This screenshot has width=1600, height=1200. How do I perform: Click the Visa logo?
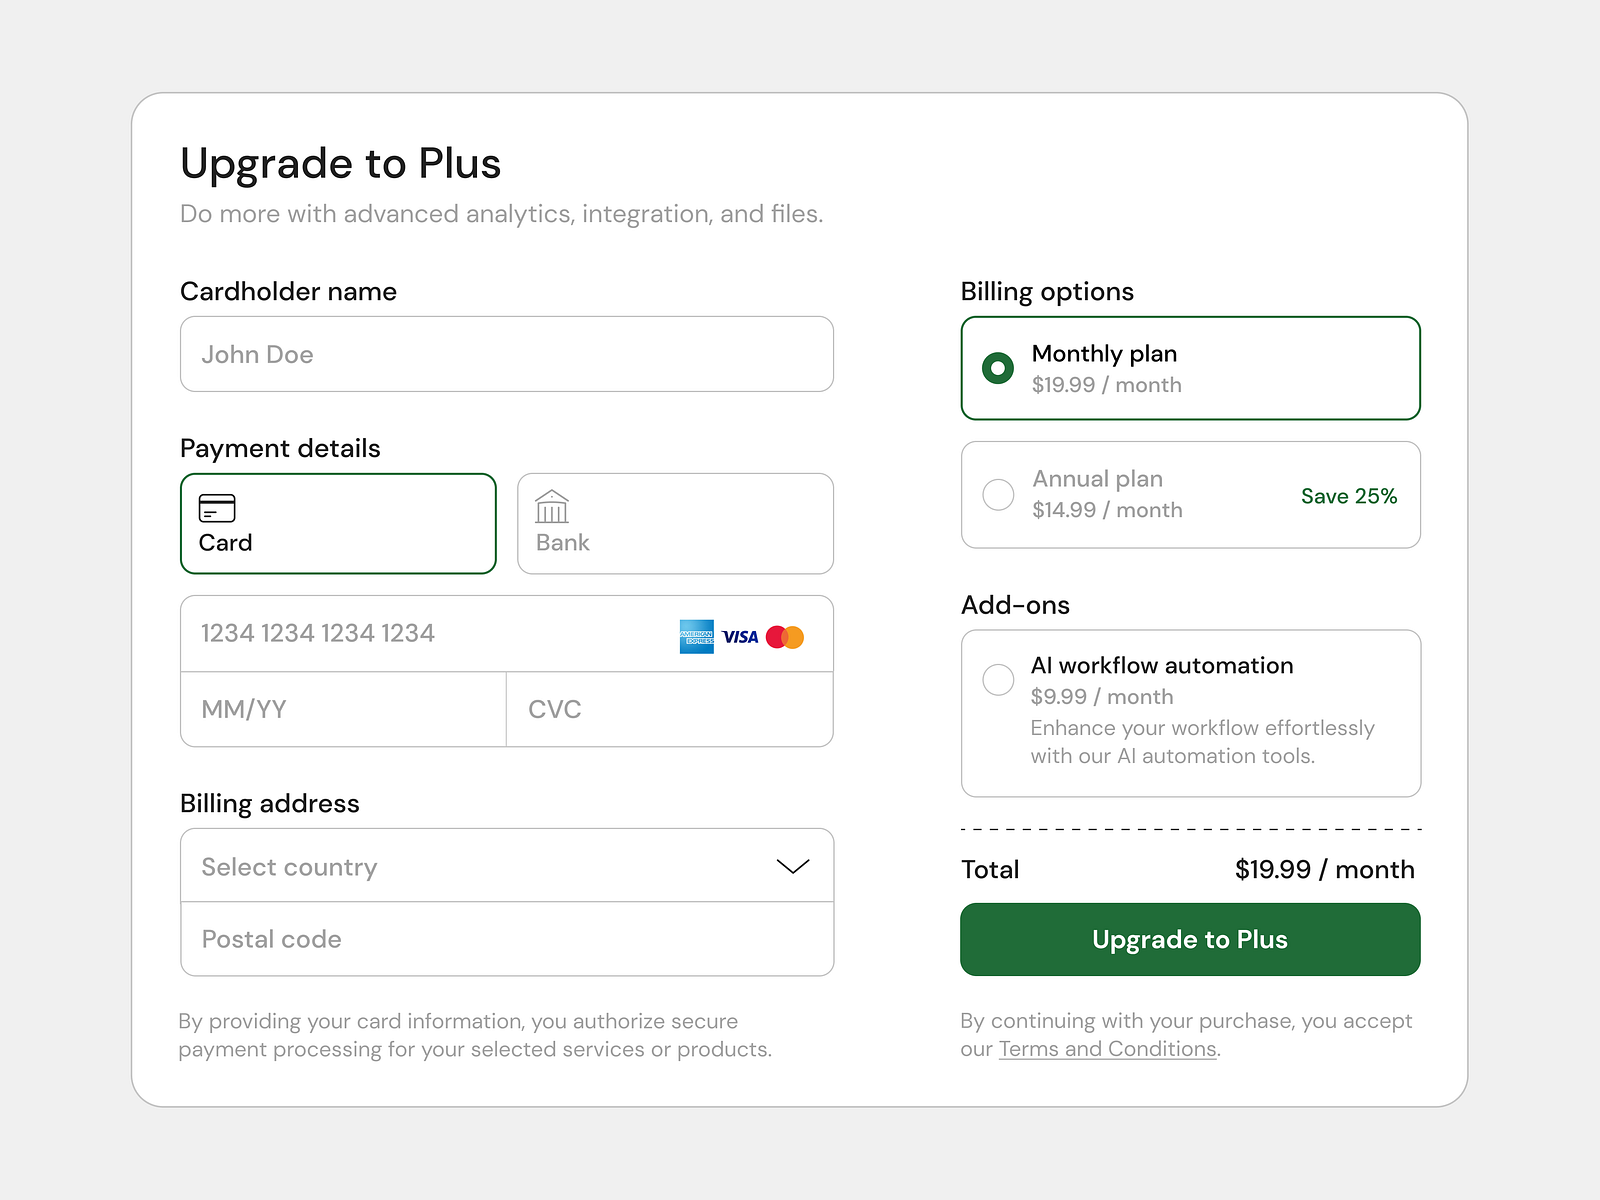739,636
